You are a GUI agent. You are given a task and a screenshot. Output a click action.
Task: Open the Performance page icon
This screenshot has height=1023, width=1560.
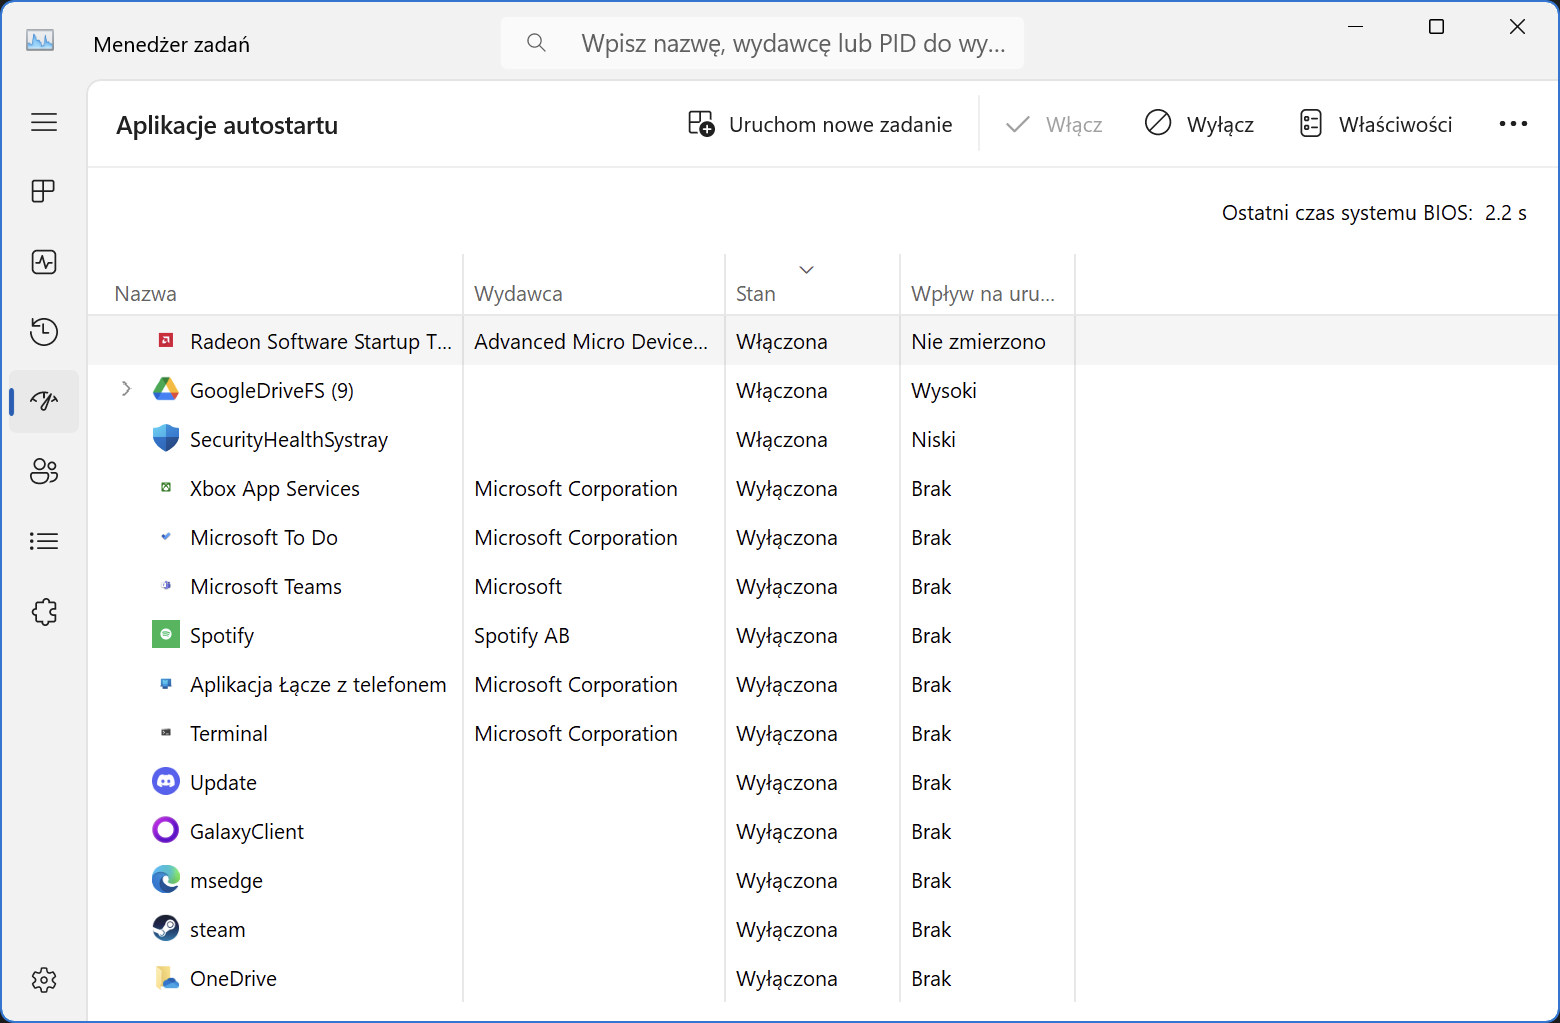pos(44,262)
